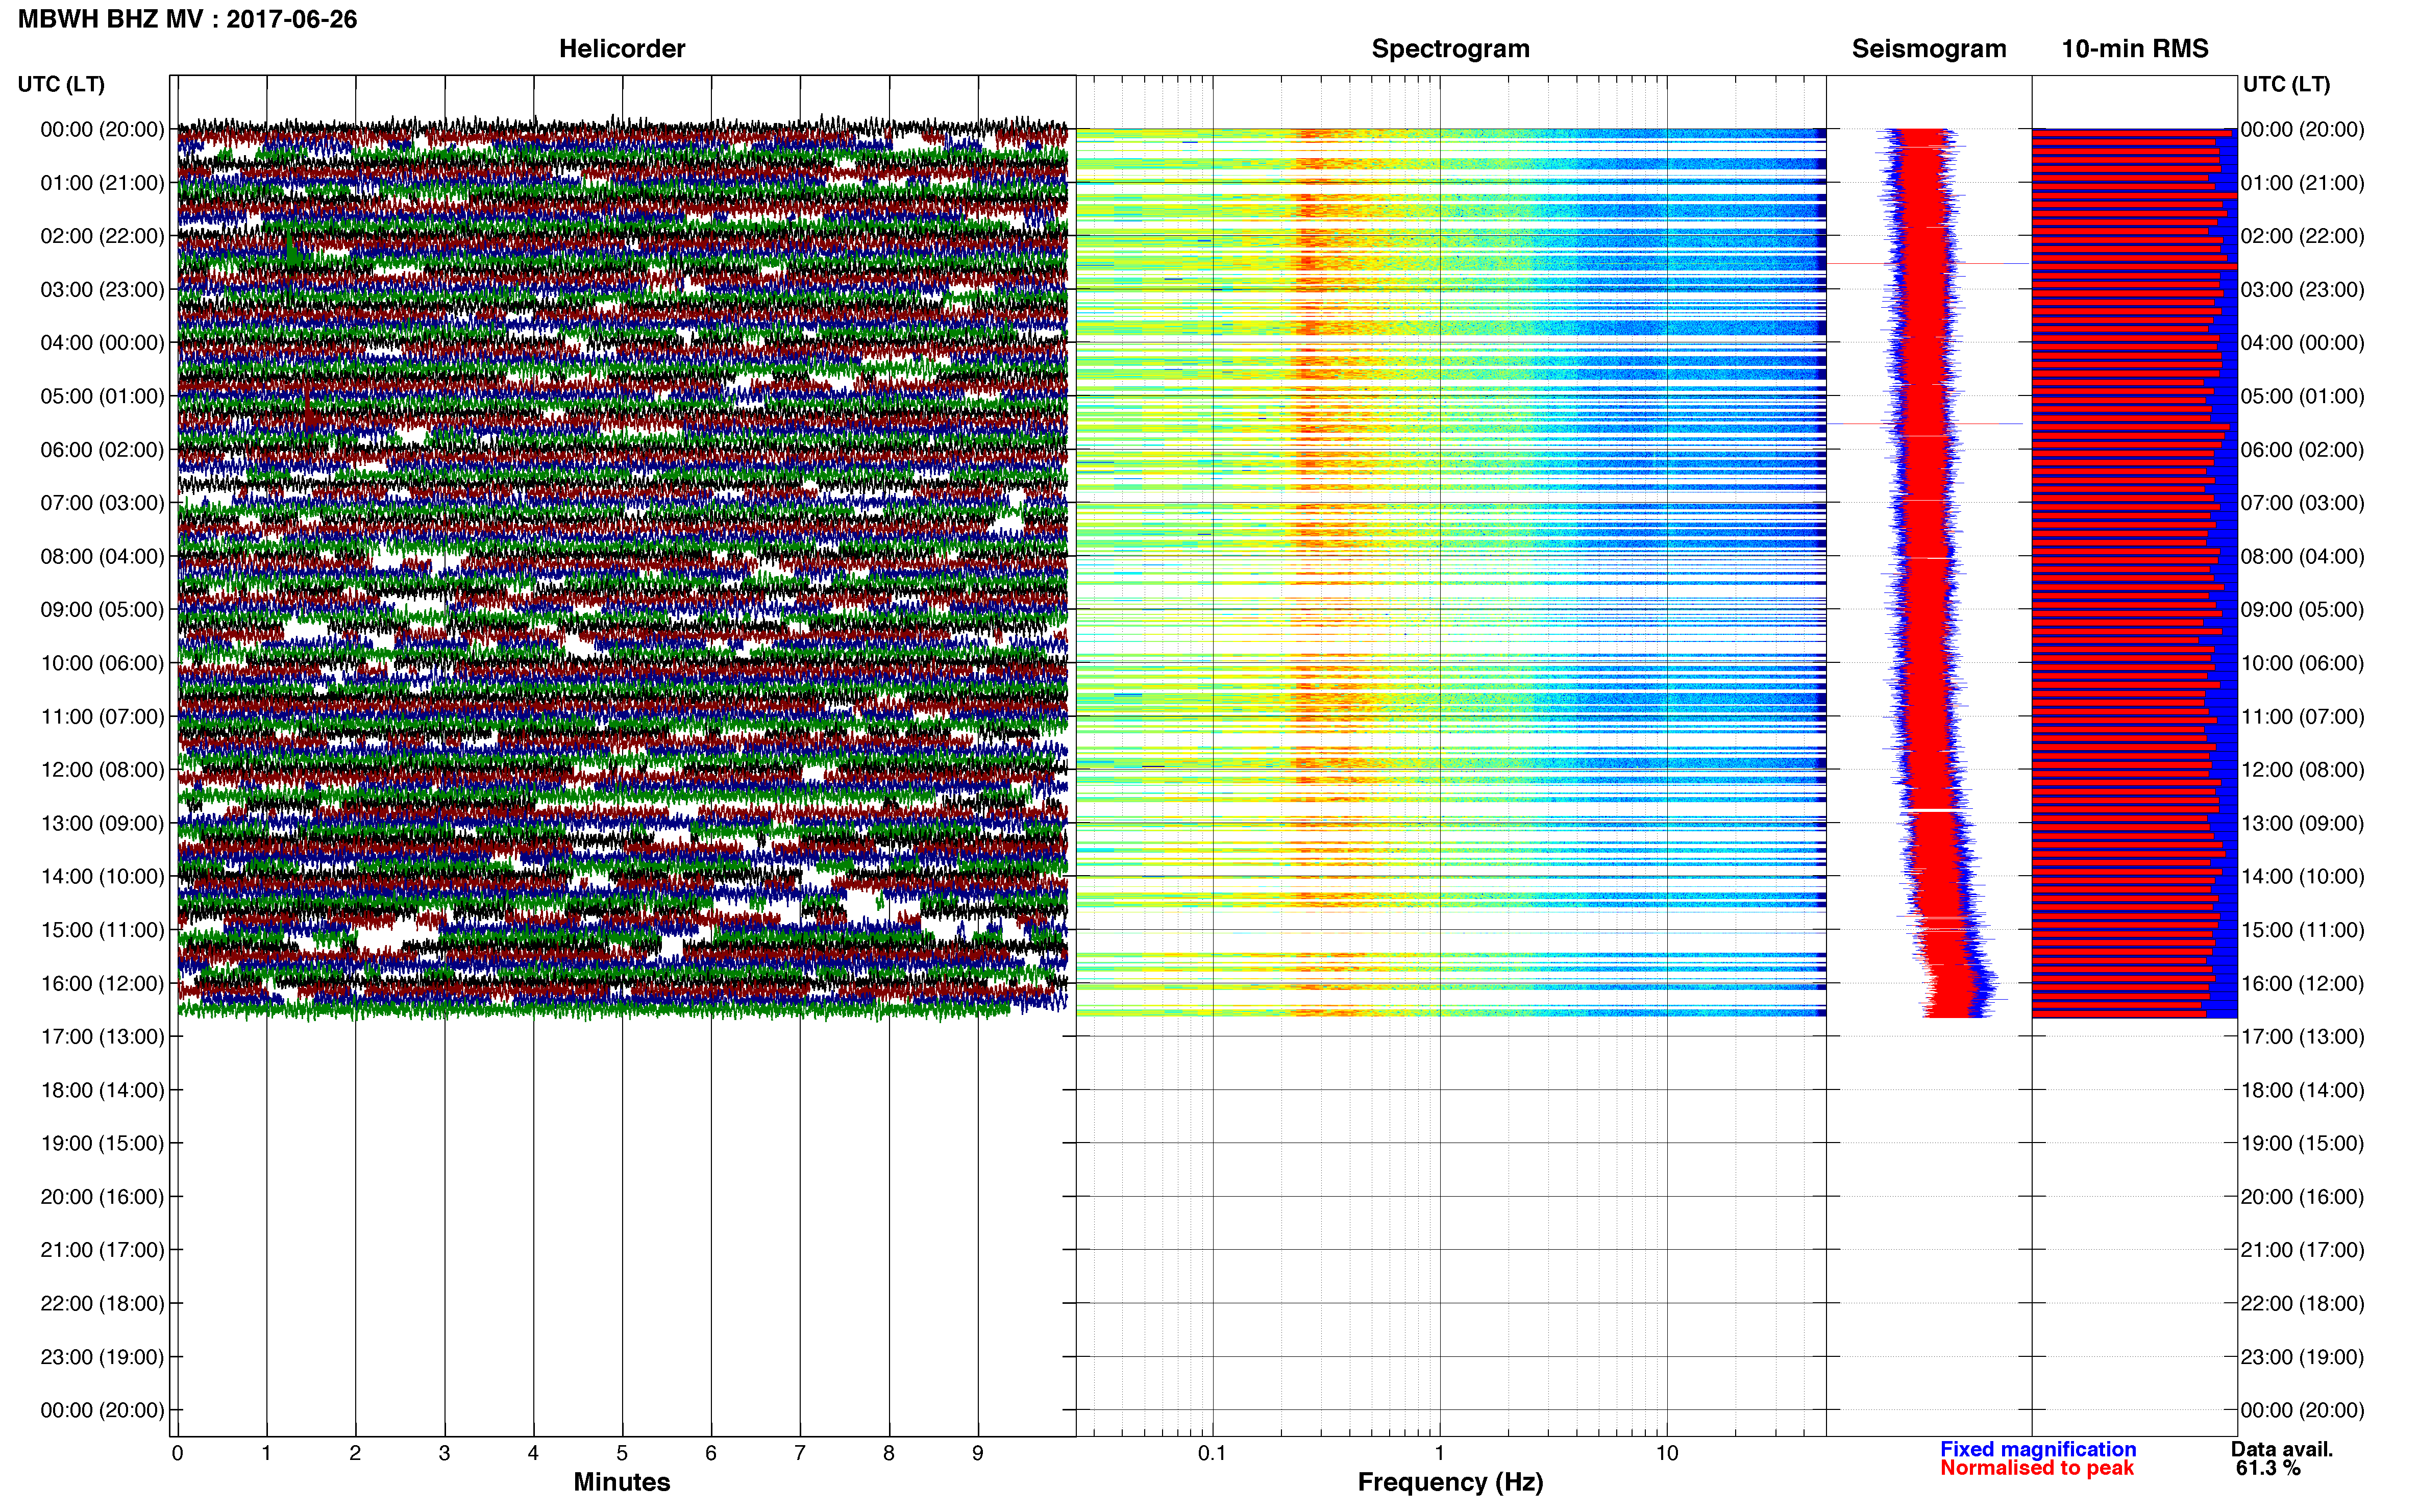Click '20:00 (16:00)' on the RMS panel time axis
2419x1512 pixels.
2302,1197
